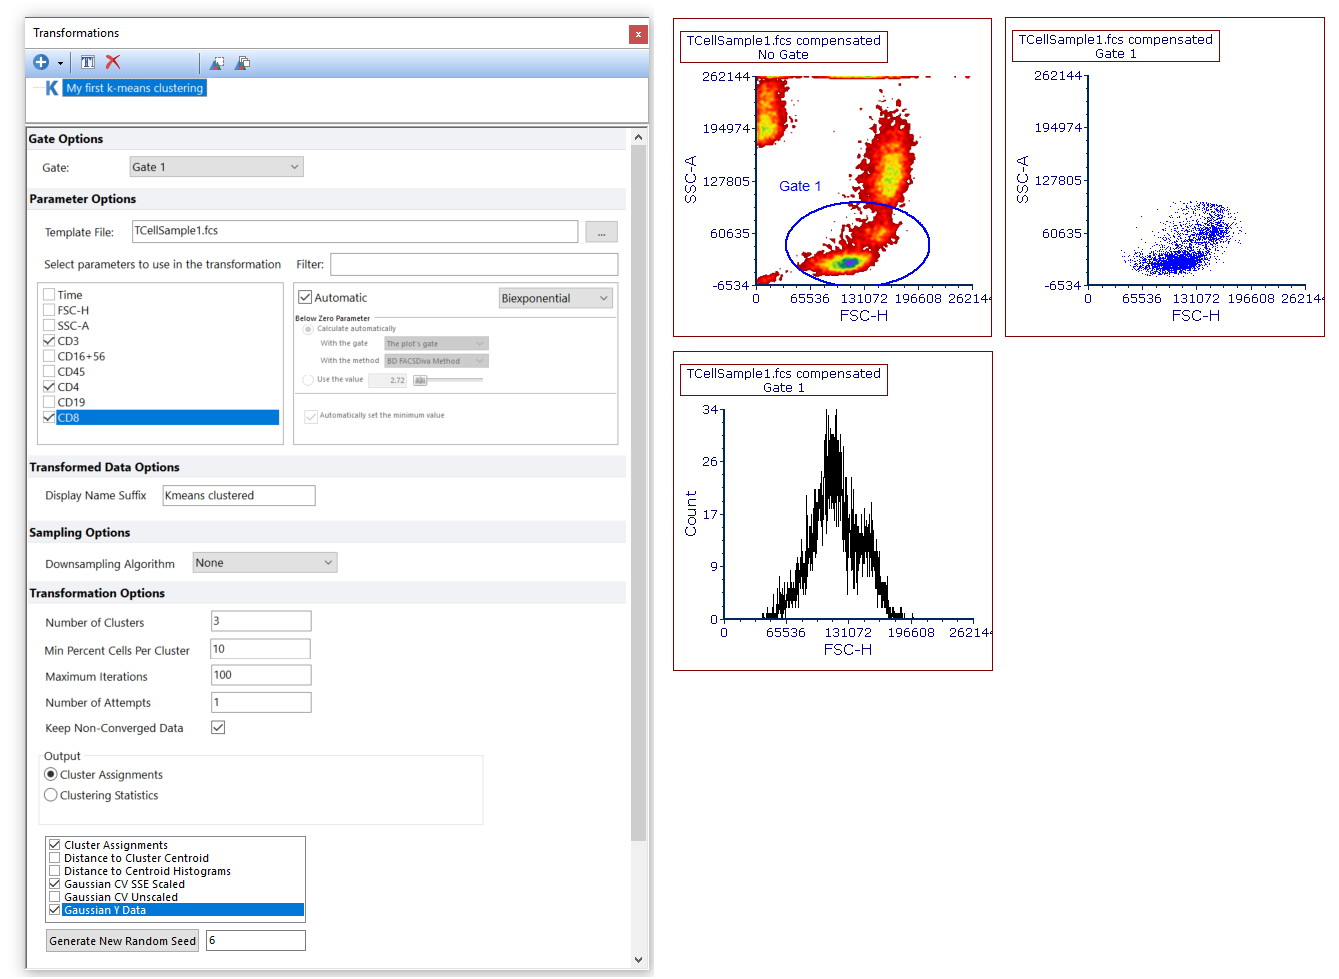Uncheck Gaussian CV SSE Scaled checkbox

click(x=55, y=884)
